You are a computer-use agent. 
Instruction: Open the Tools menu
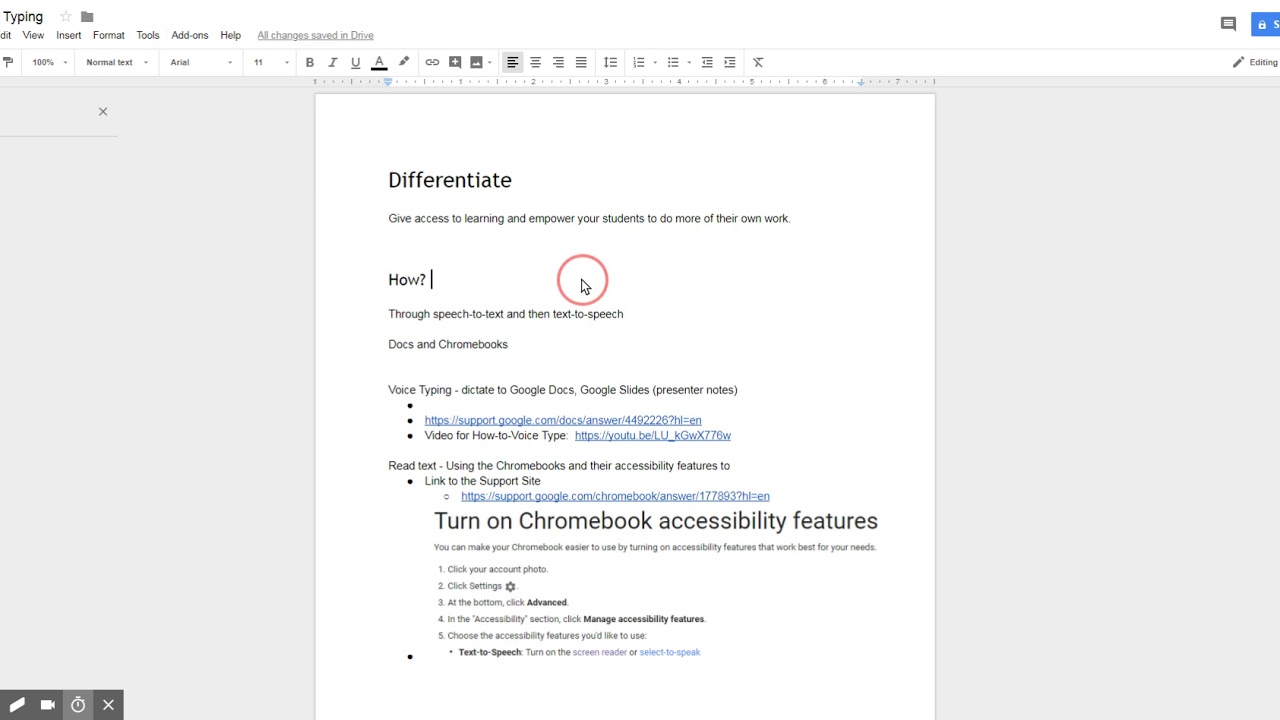tap(148, 35)
